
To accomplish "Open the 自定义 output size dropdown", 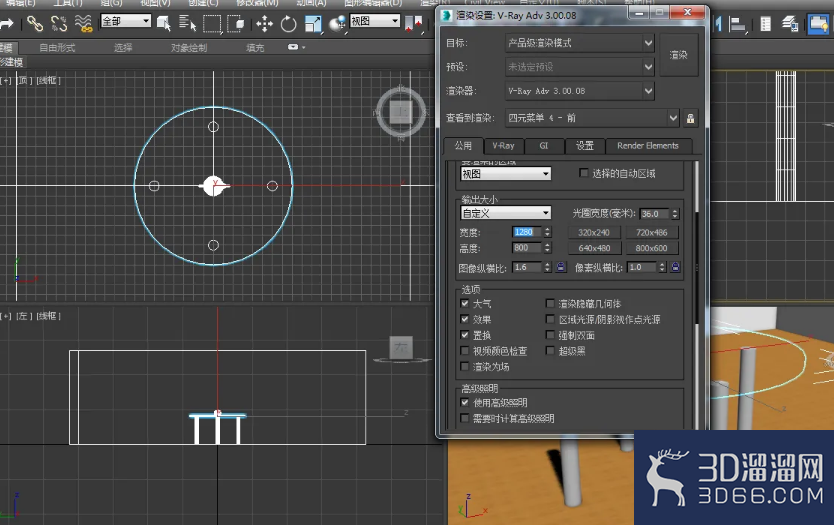I will pyautogui.click(x=505, y=213).
